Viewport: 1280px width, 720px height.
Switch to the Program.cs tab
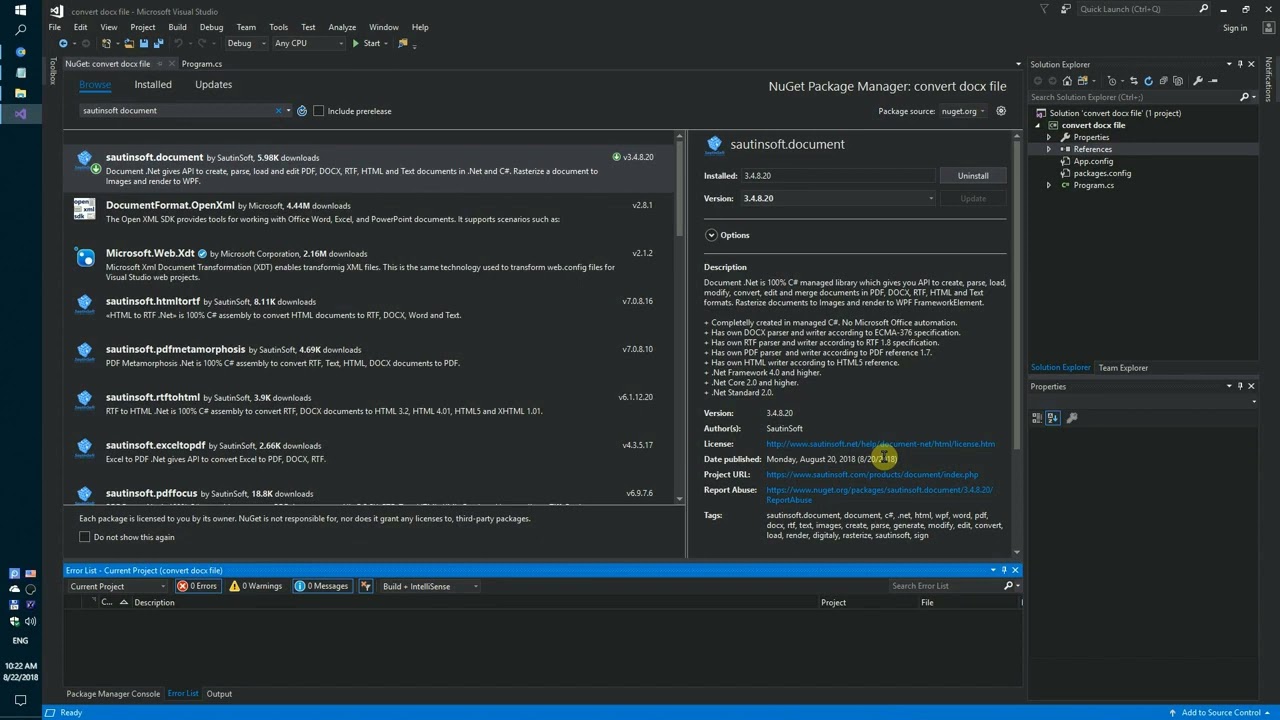(x=202, y=64)
